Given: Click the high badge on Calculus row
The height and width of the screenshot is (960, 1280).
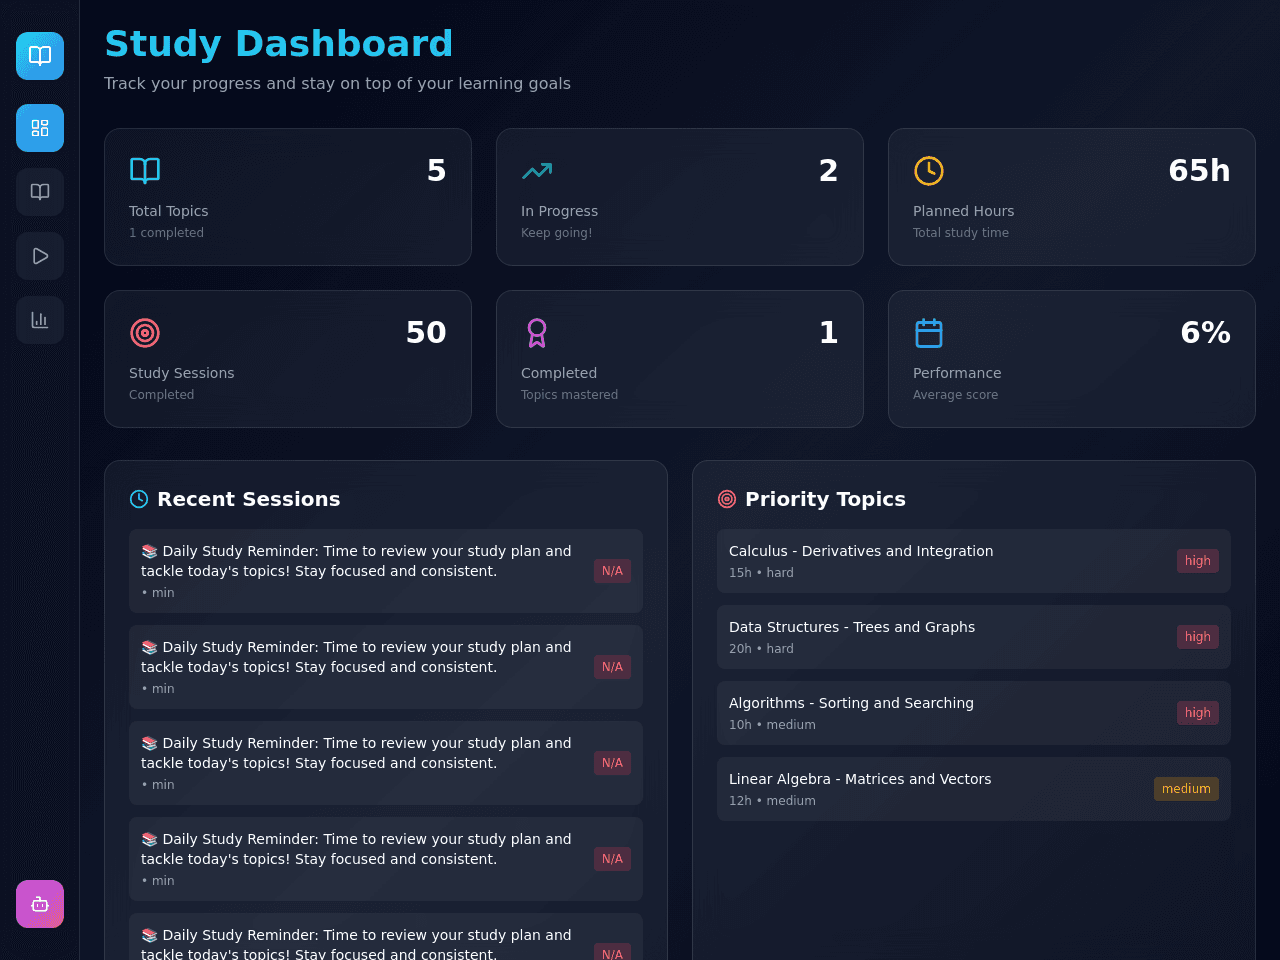Looking at the screenshot, I should coord(1198,561).
